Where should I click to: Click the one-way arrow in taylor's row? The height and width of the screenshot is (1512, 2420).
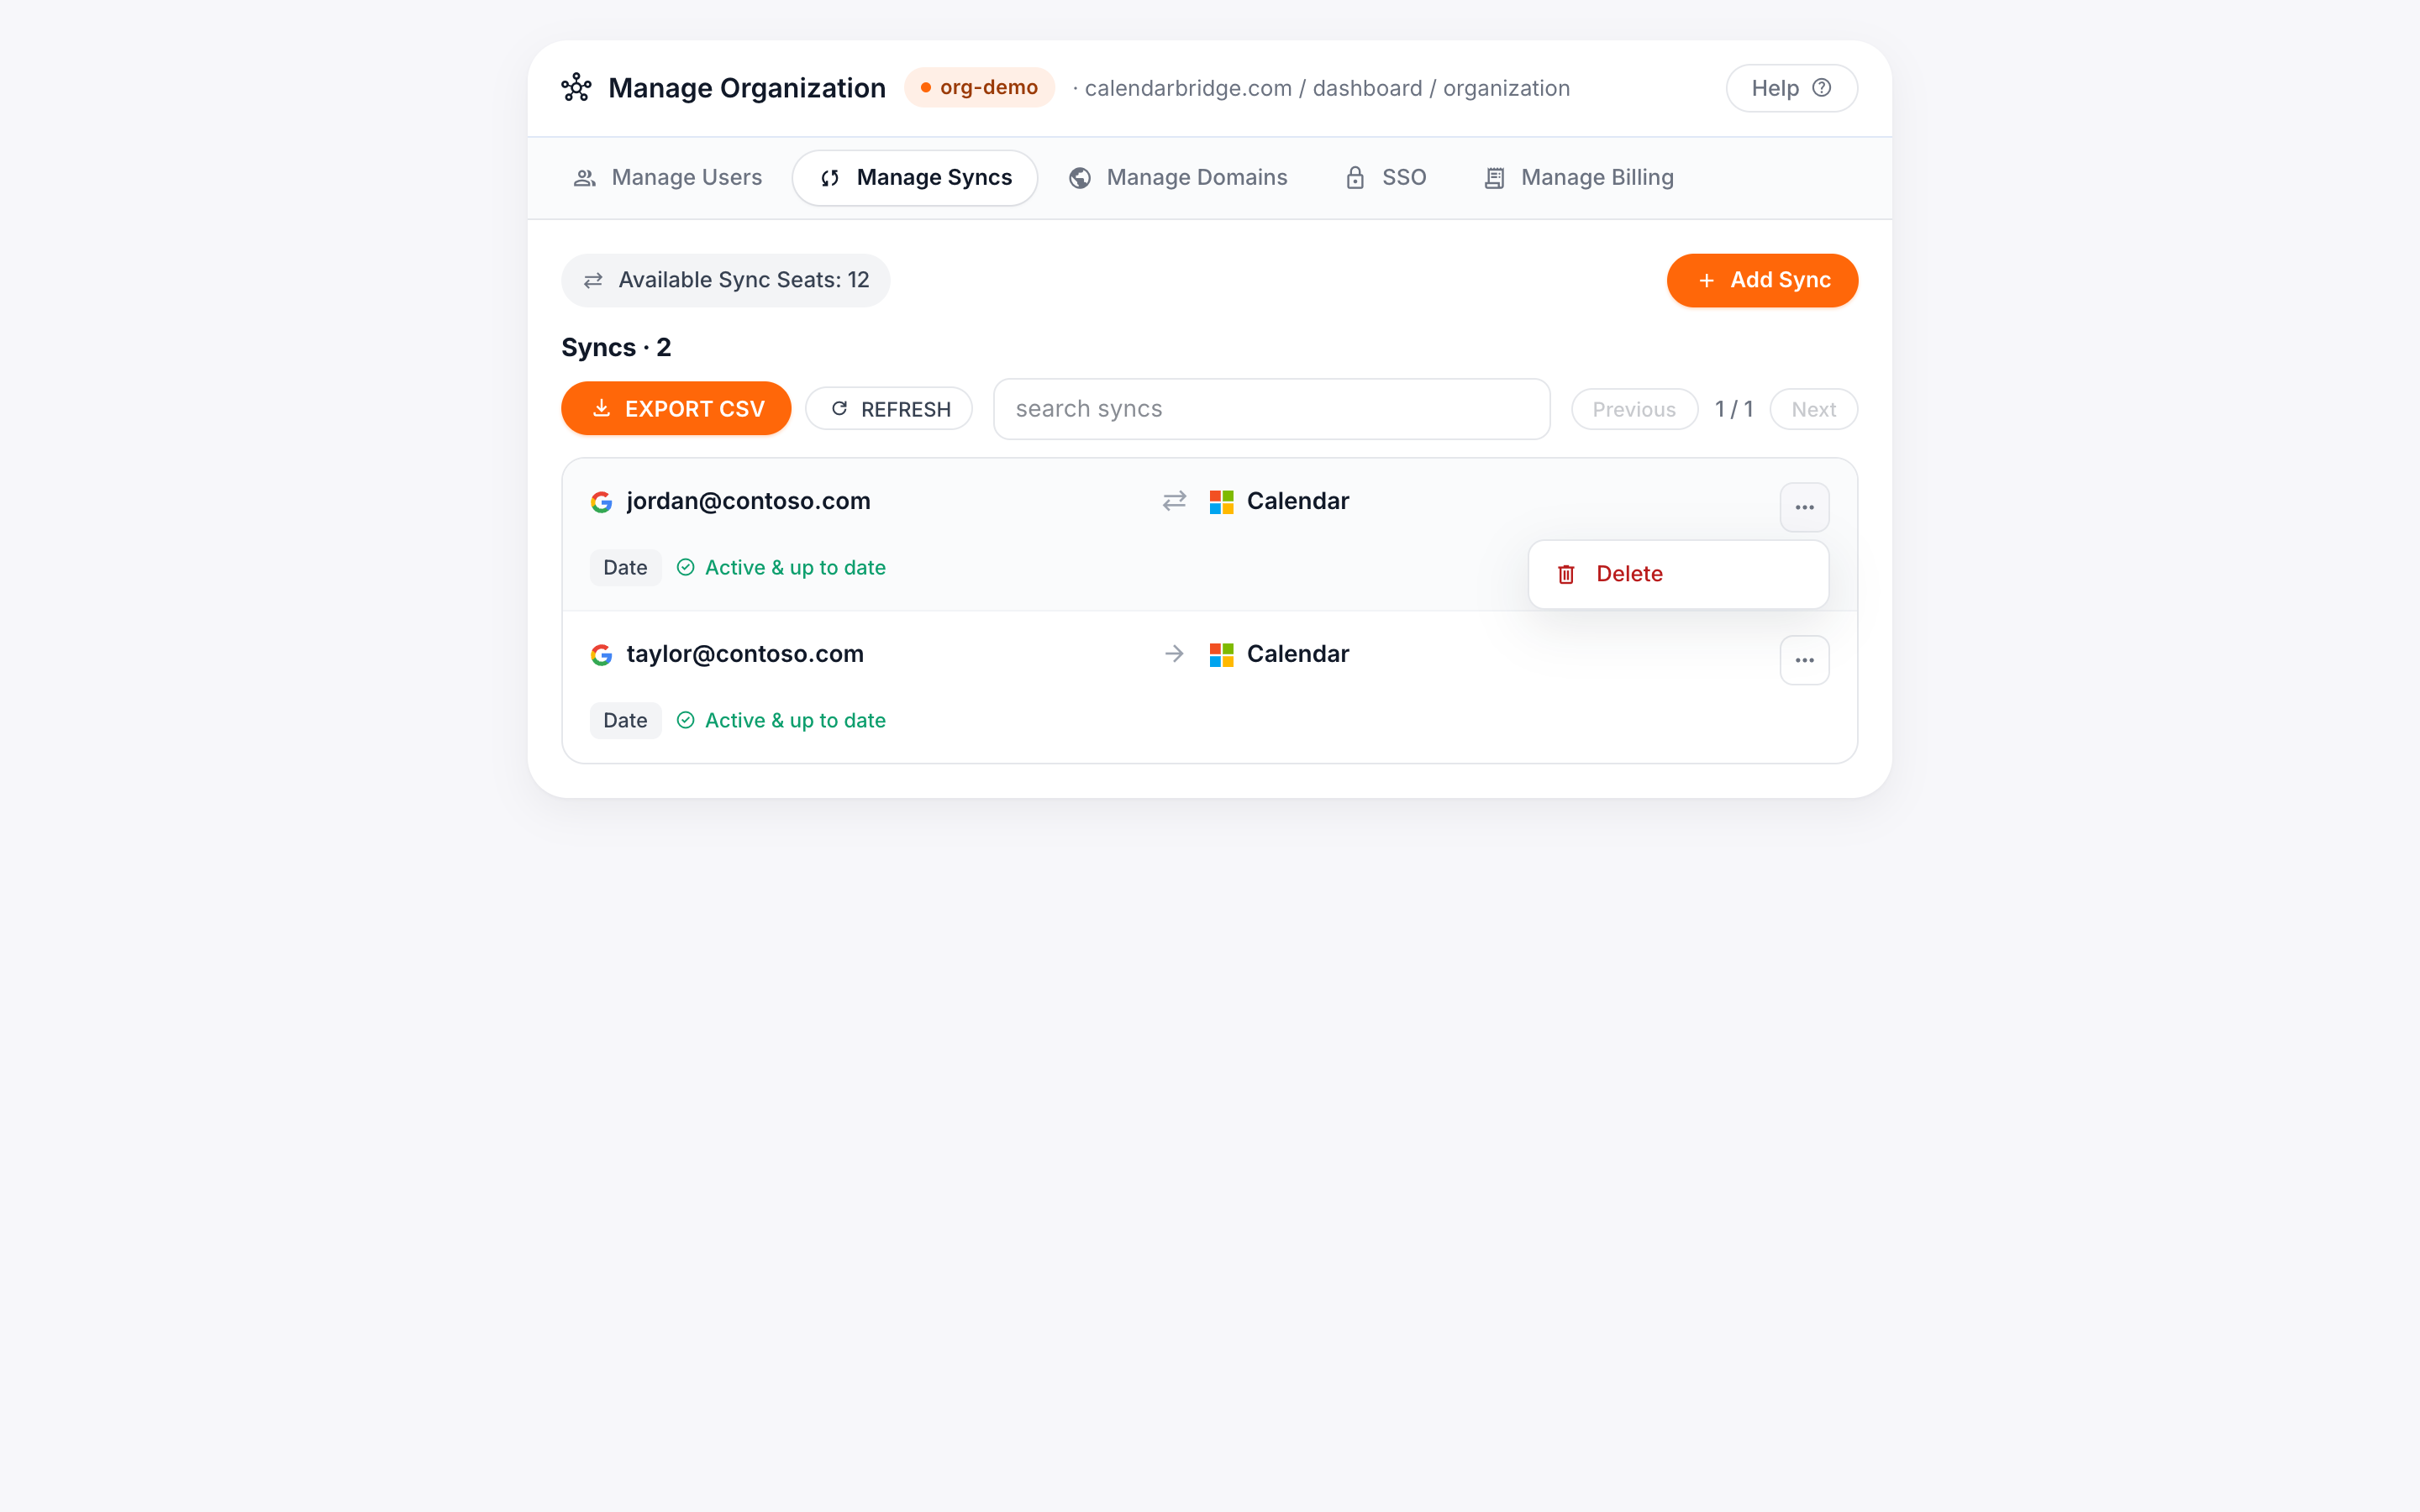click(1174, 654)
